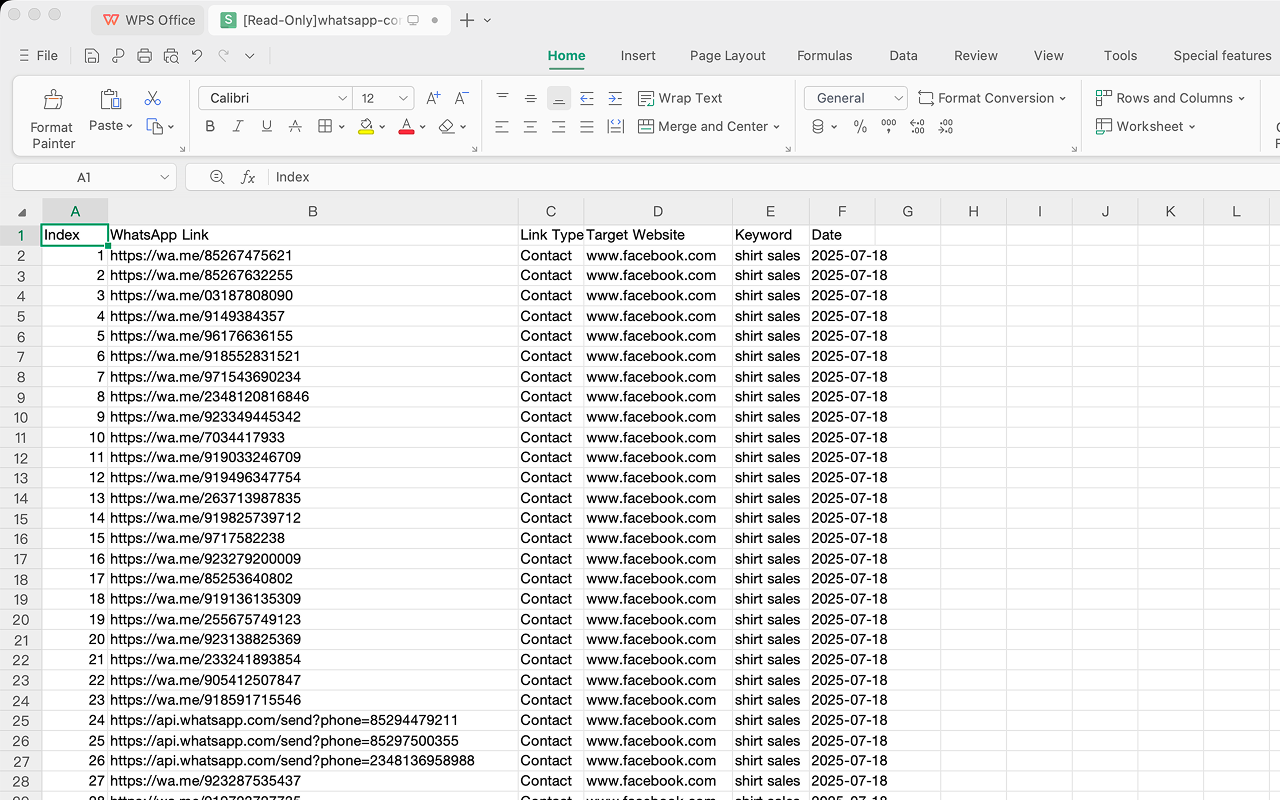The width and height of the screenshot is (1280, 800).
Task: Click the decrease indent icon
Action: (x=587, y=98)
